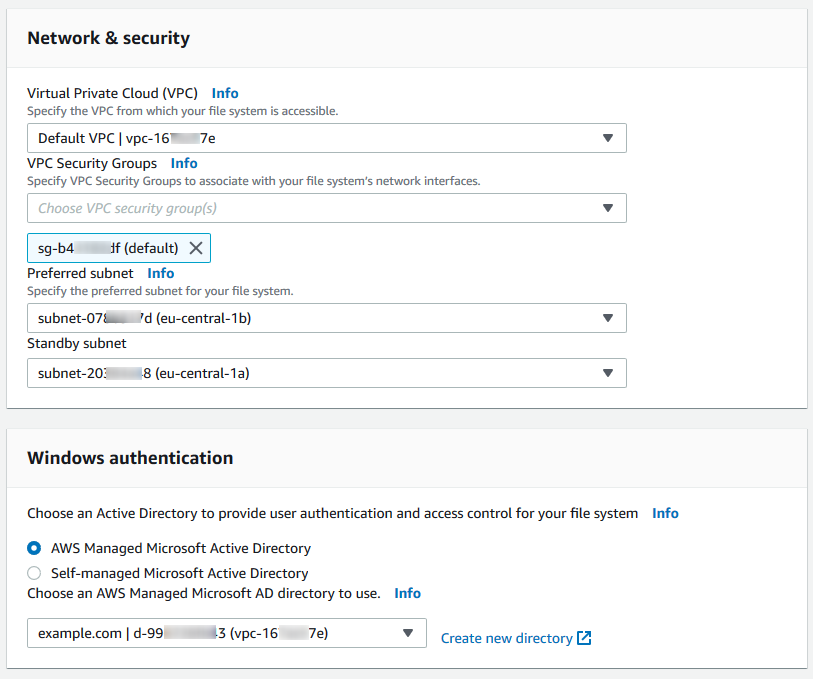
Task: Open the Virtual Private Cloud dropdown arrow
Action: [x=608, y=138]
